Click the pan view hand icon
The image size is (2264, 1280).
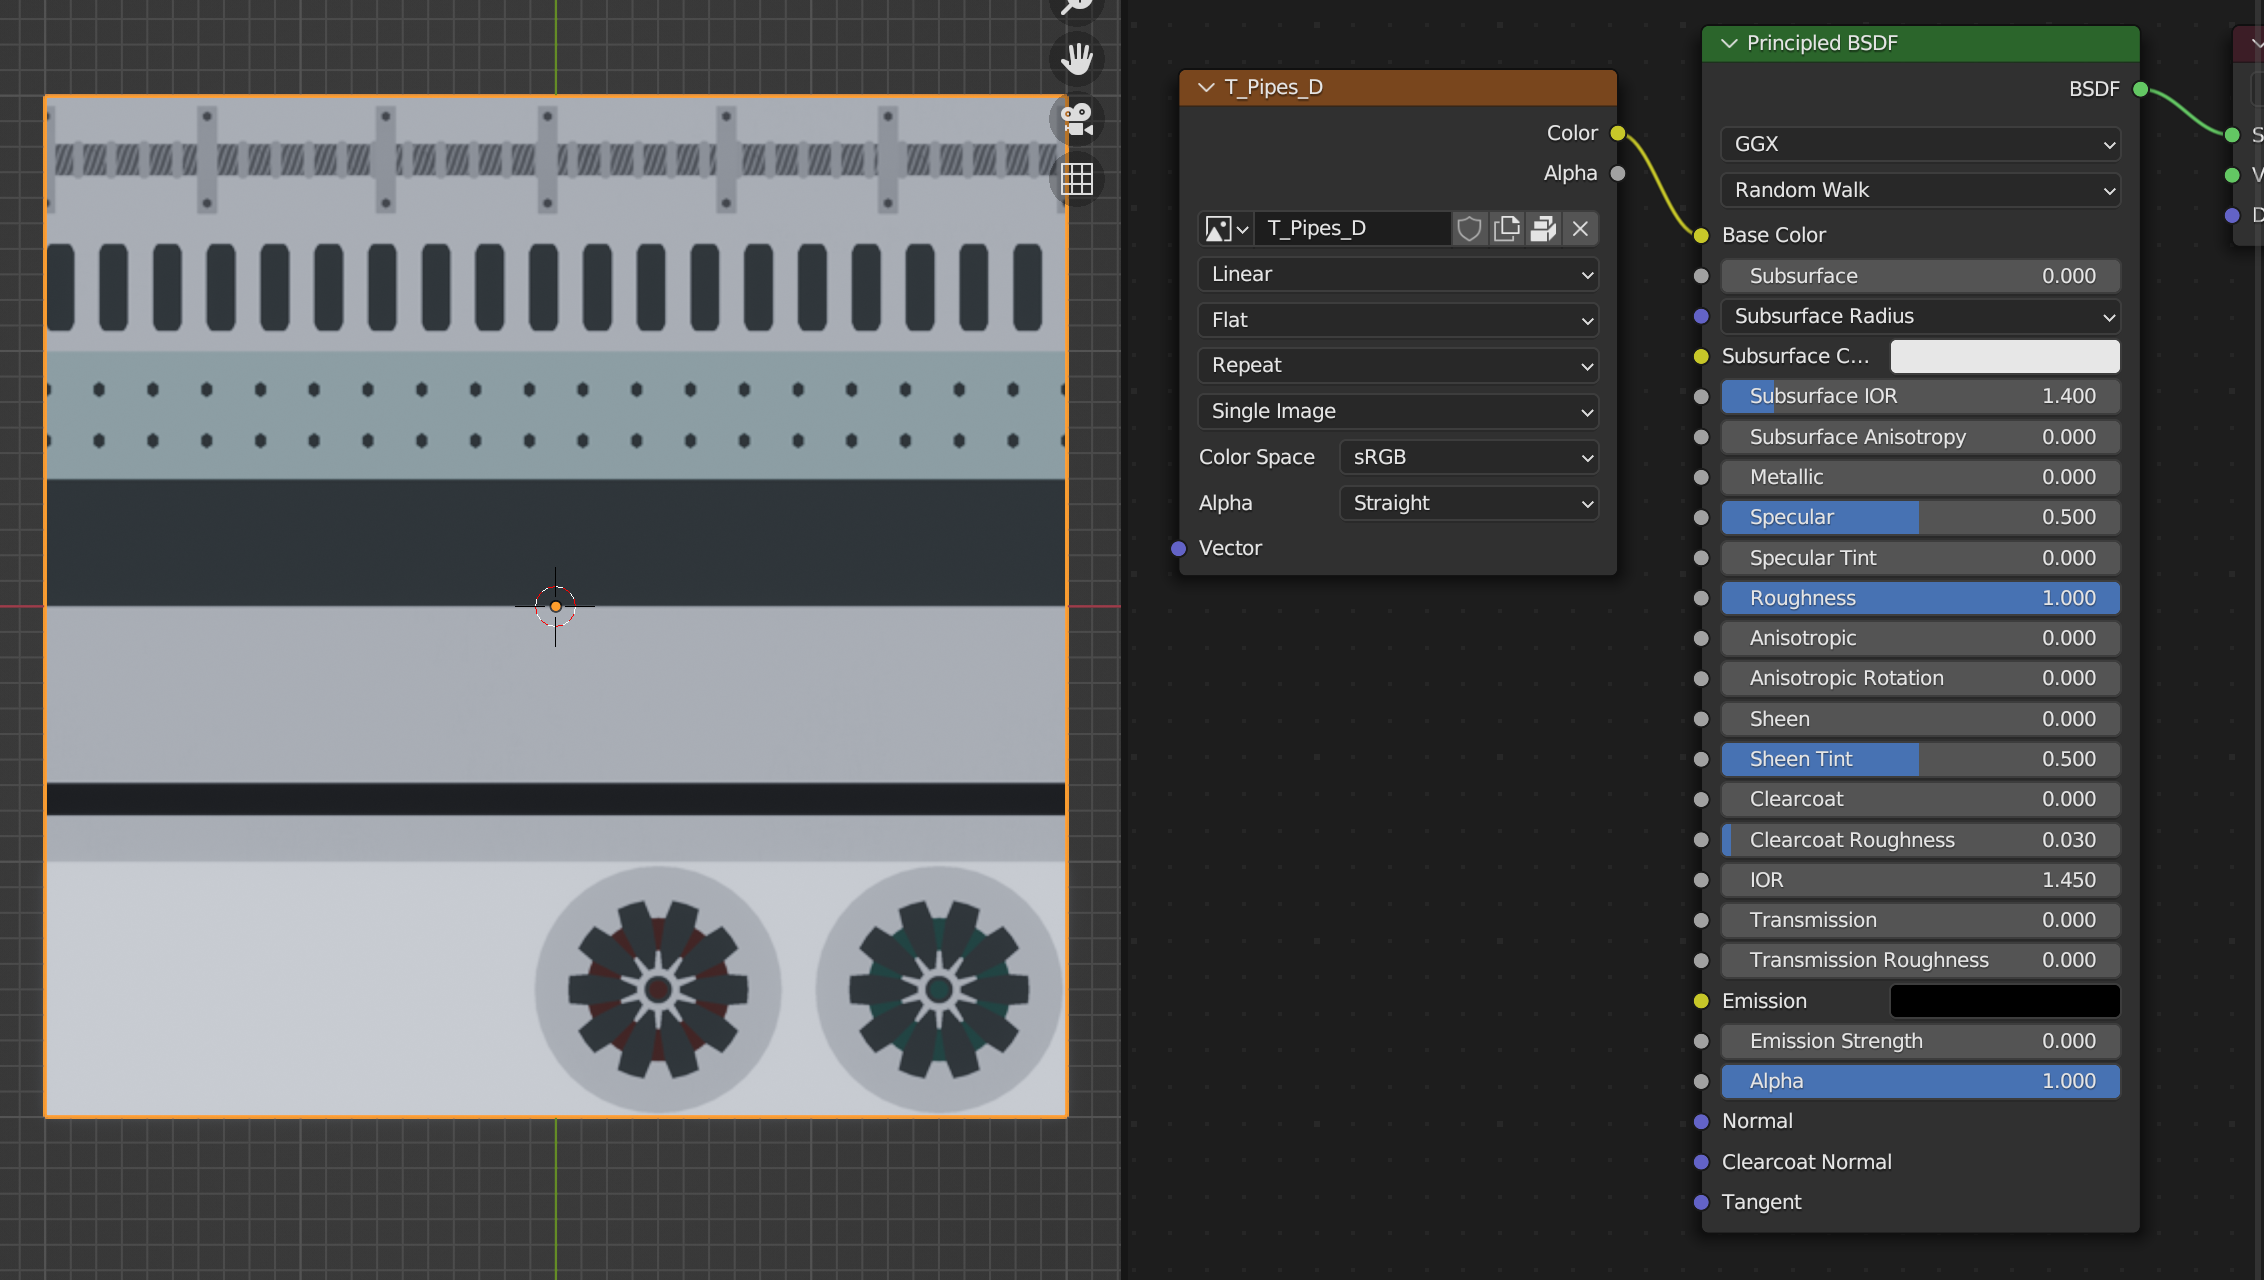pos(1076,58)
